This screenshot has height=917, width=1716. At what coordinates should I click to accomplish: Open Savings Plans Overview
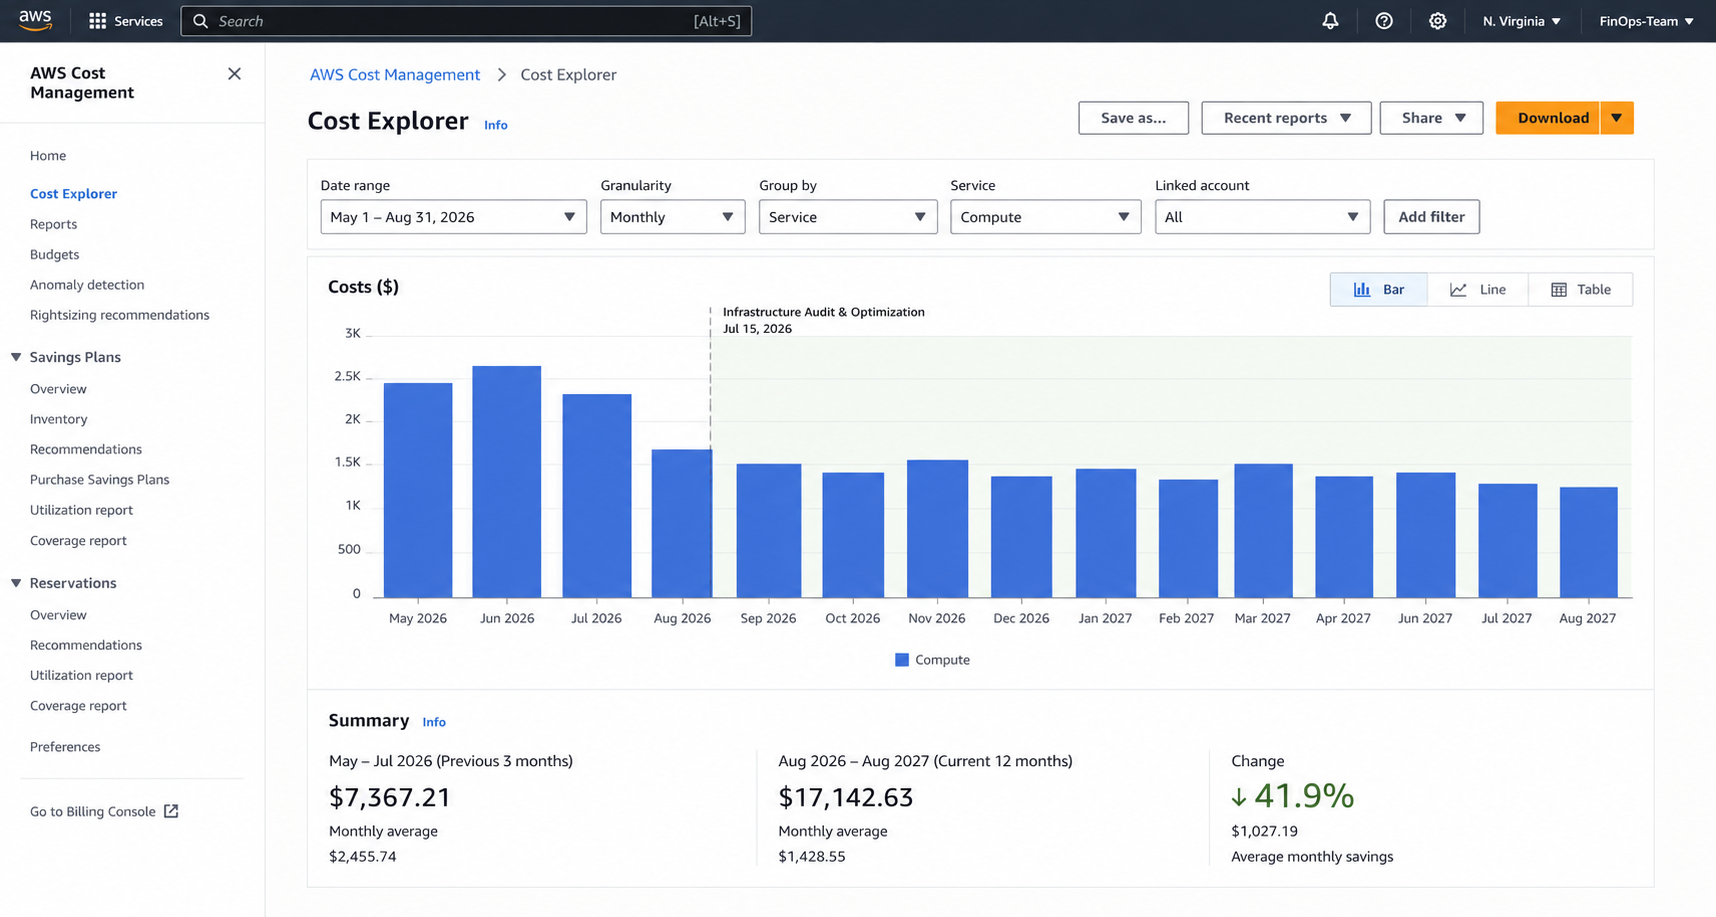tap(58, 389)
